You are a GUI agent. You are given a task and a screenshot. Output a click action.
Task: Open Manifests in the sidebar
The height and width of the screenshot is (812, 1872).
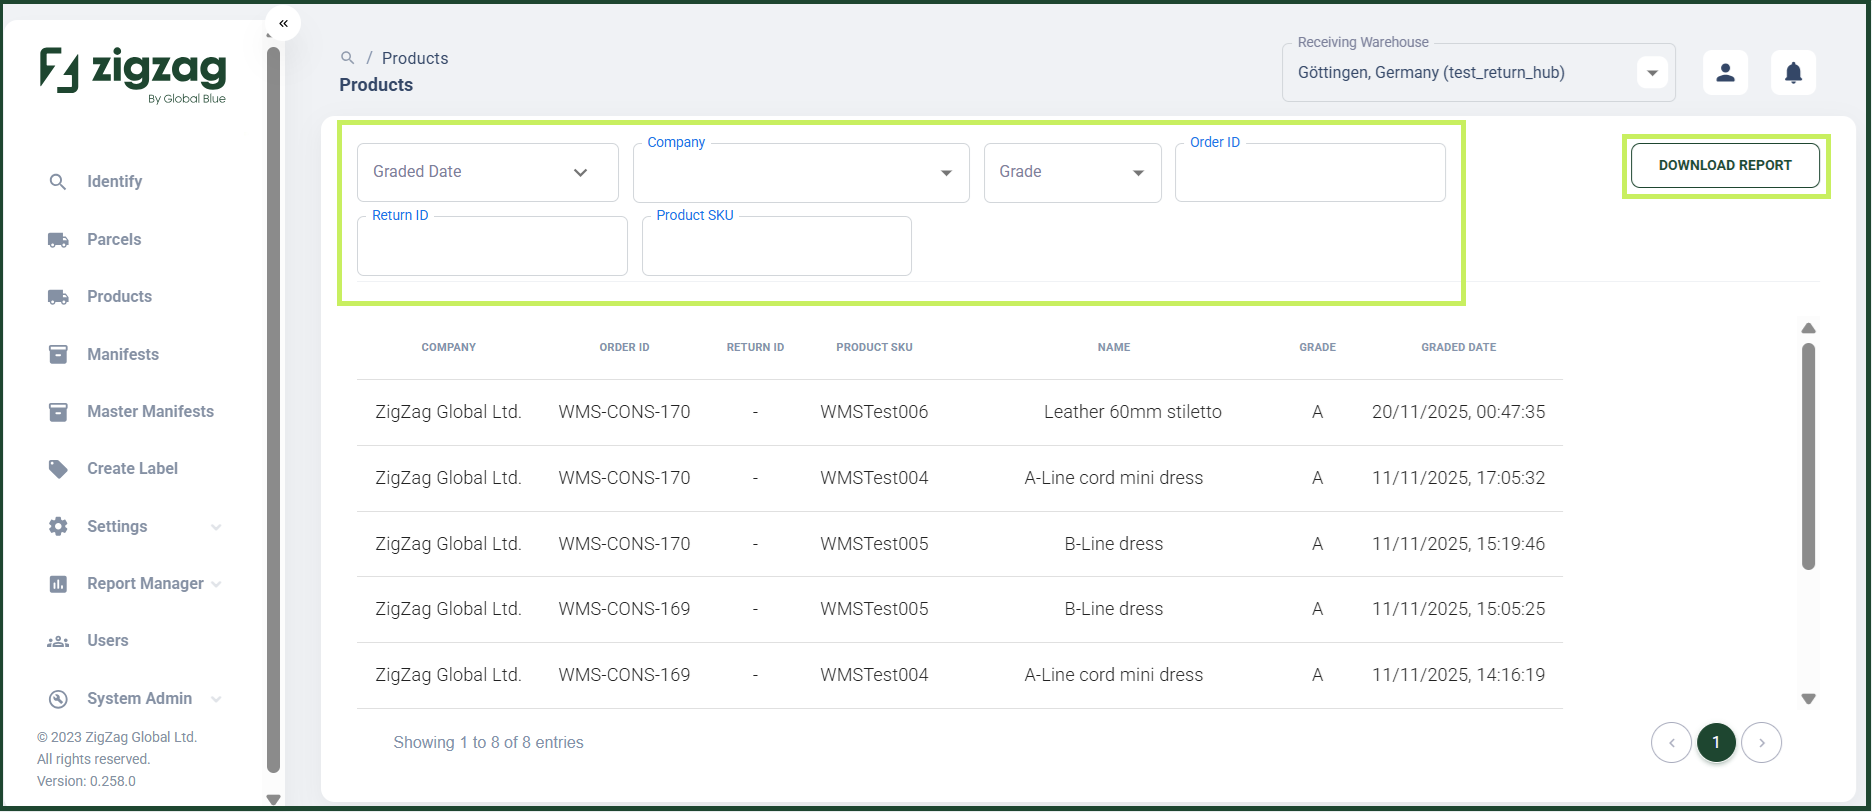point(123,355)
